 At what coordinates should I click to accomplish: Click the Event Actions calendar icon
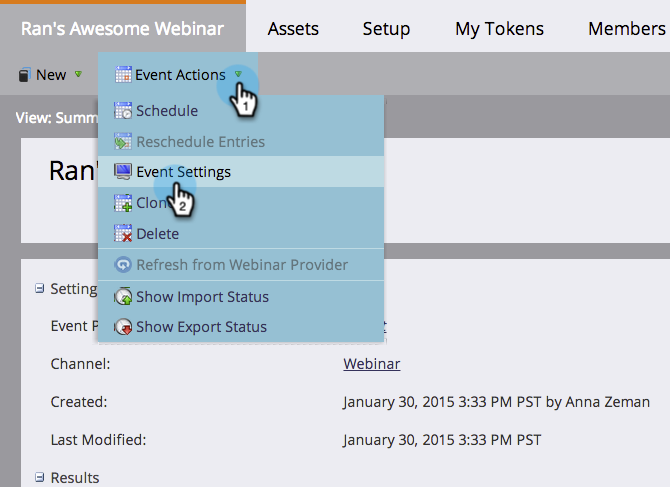(x=123, y=75)
